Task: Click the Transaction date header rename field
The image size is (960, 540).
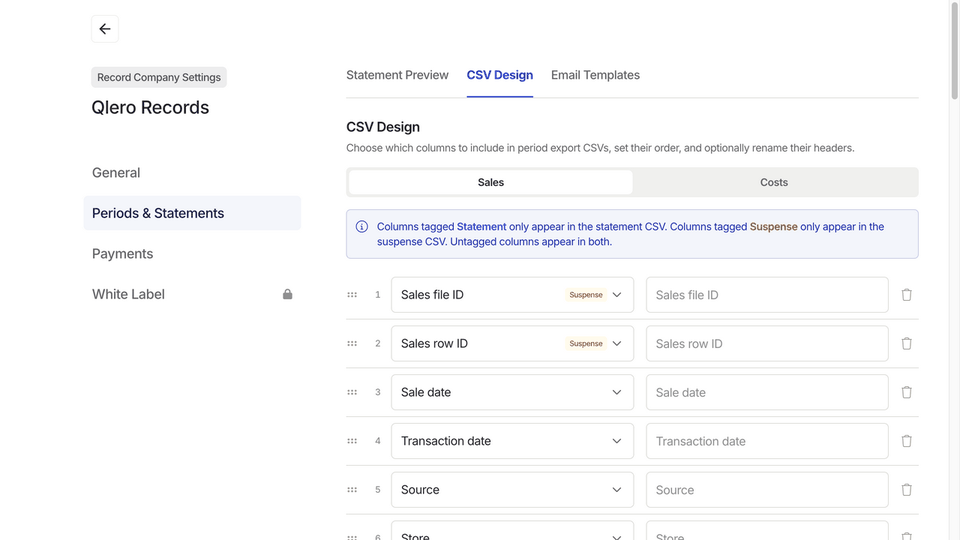Action: [767, 441]
